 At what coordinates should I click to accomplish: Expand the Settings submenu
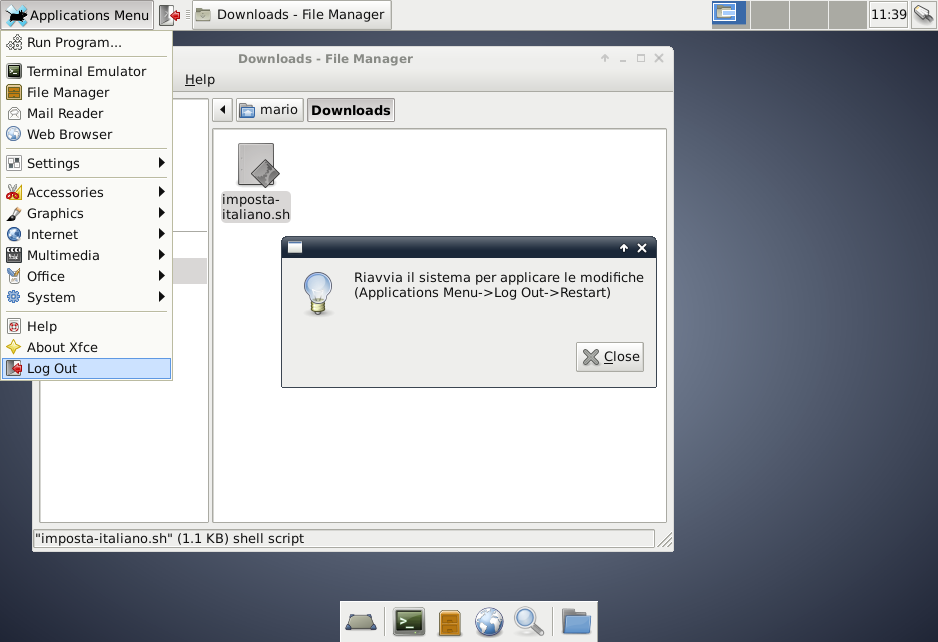[87, 163]
